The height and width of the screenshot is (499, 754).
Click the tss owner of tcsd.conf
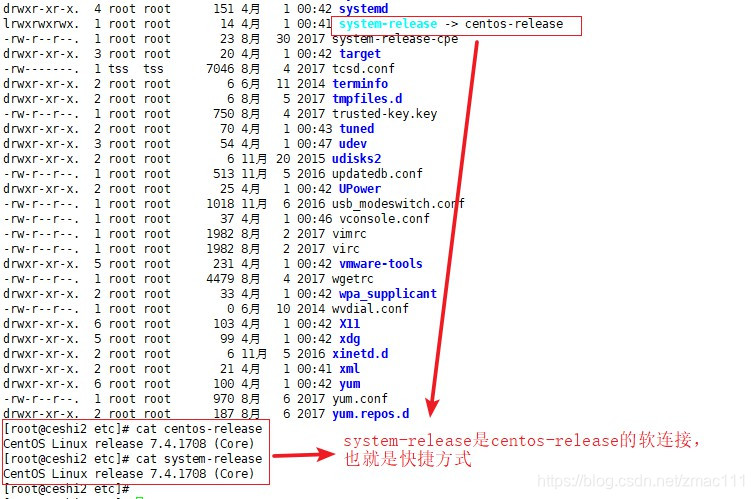pyautogui.click(x=118, y=69)
